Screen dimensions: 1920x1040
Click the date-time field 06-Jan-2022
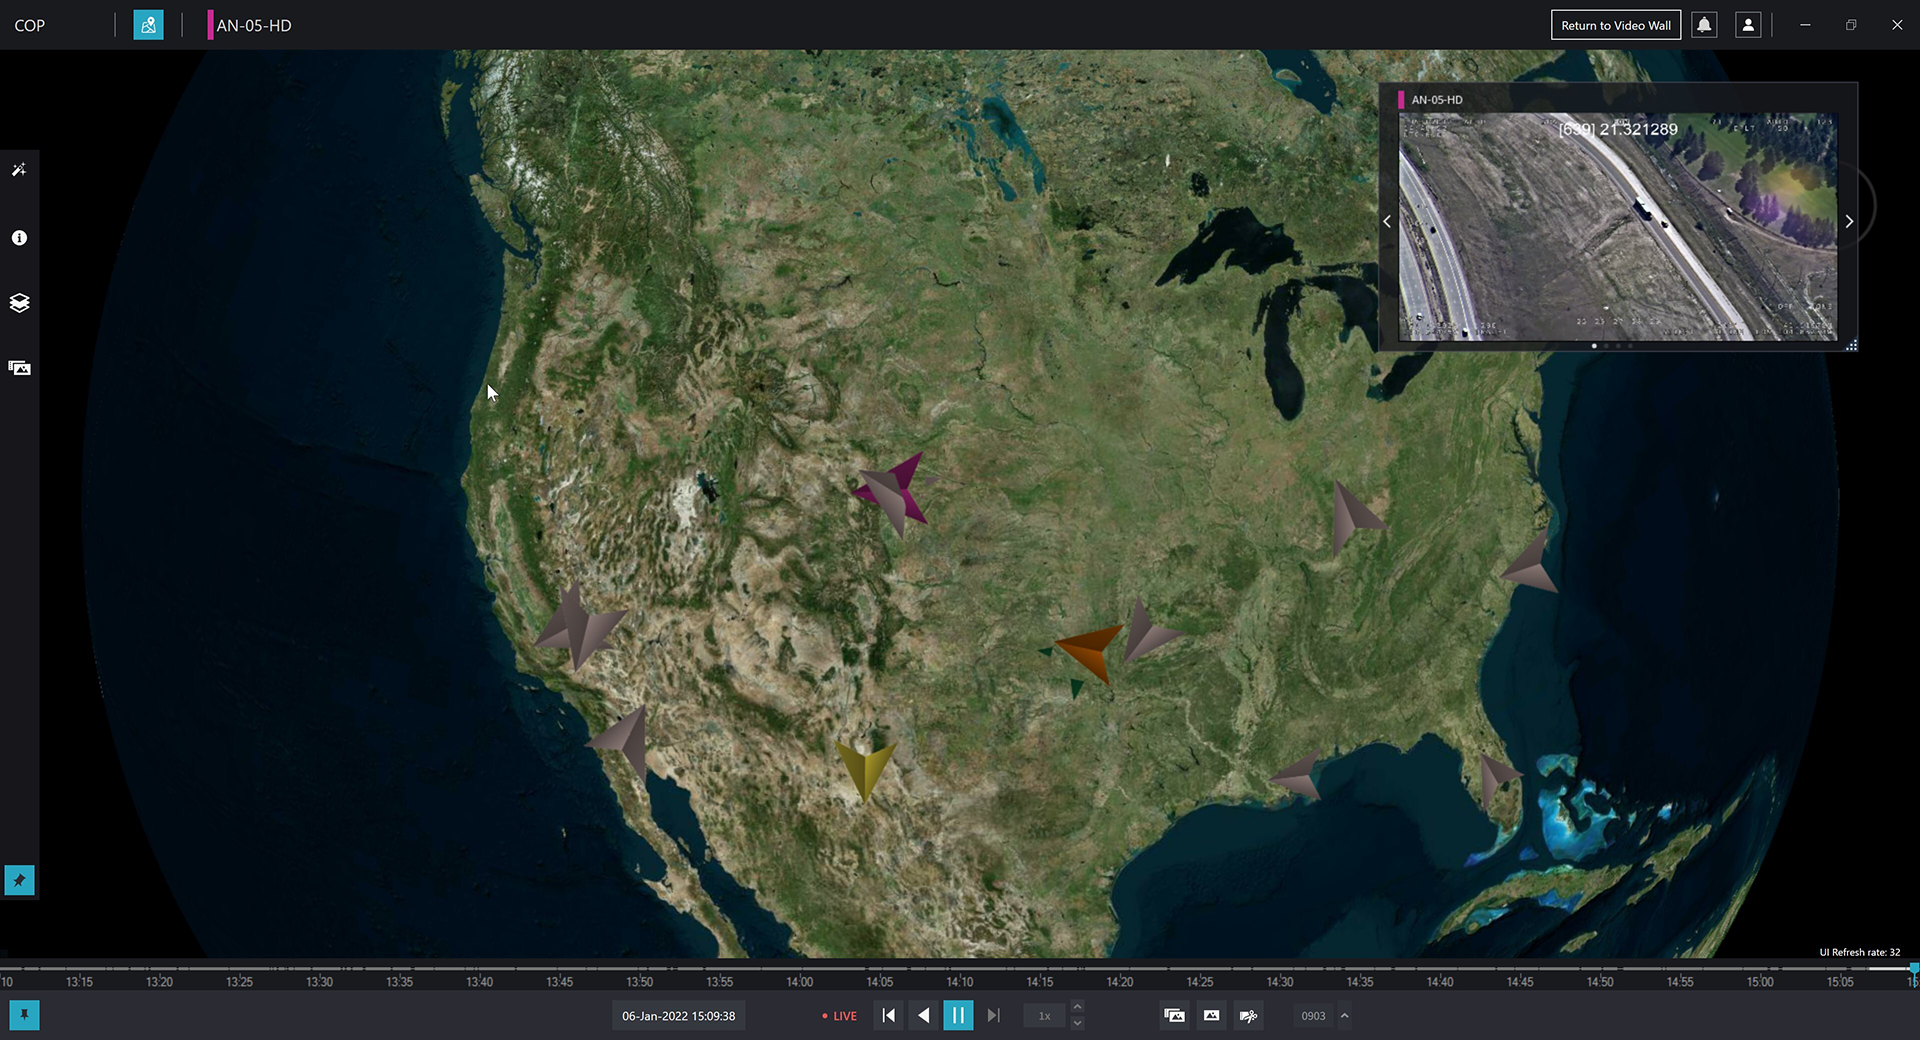click(x=679, y=1016)
